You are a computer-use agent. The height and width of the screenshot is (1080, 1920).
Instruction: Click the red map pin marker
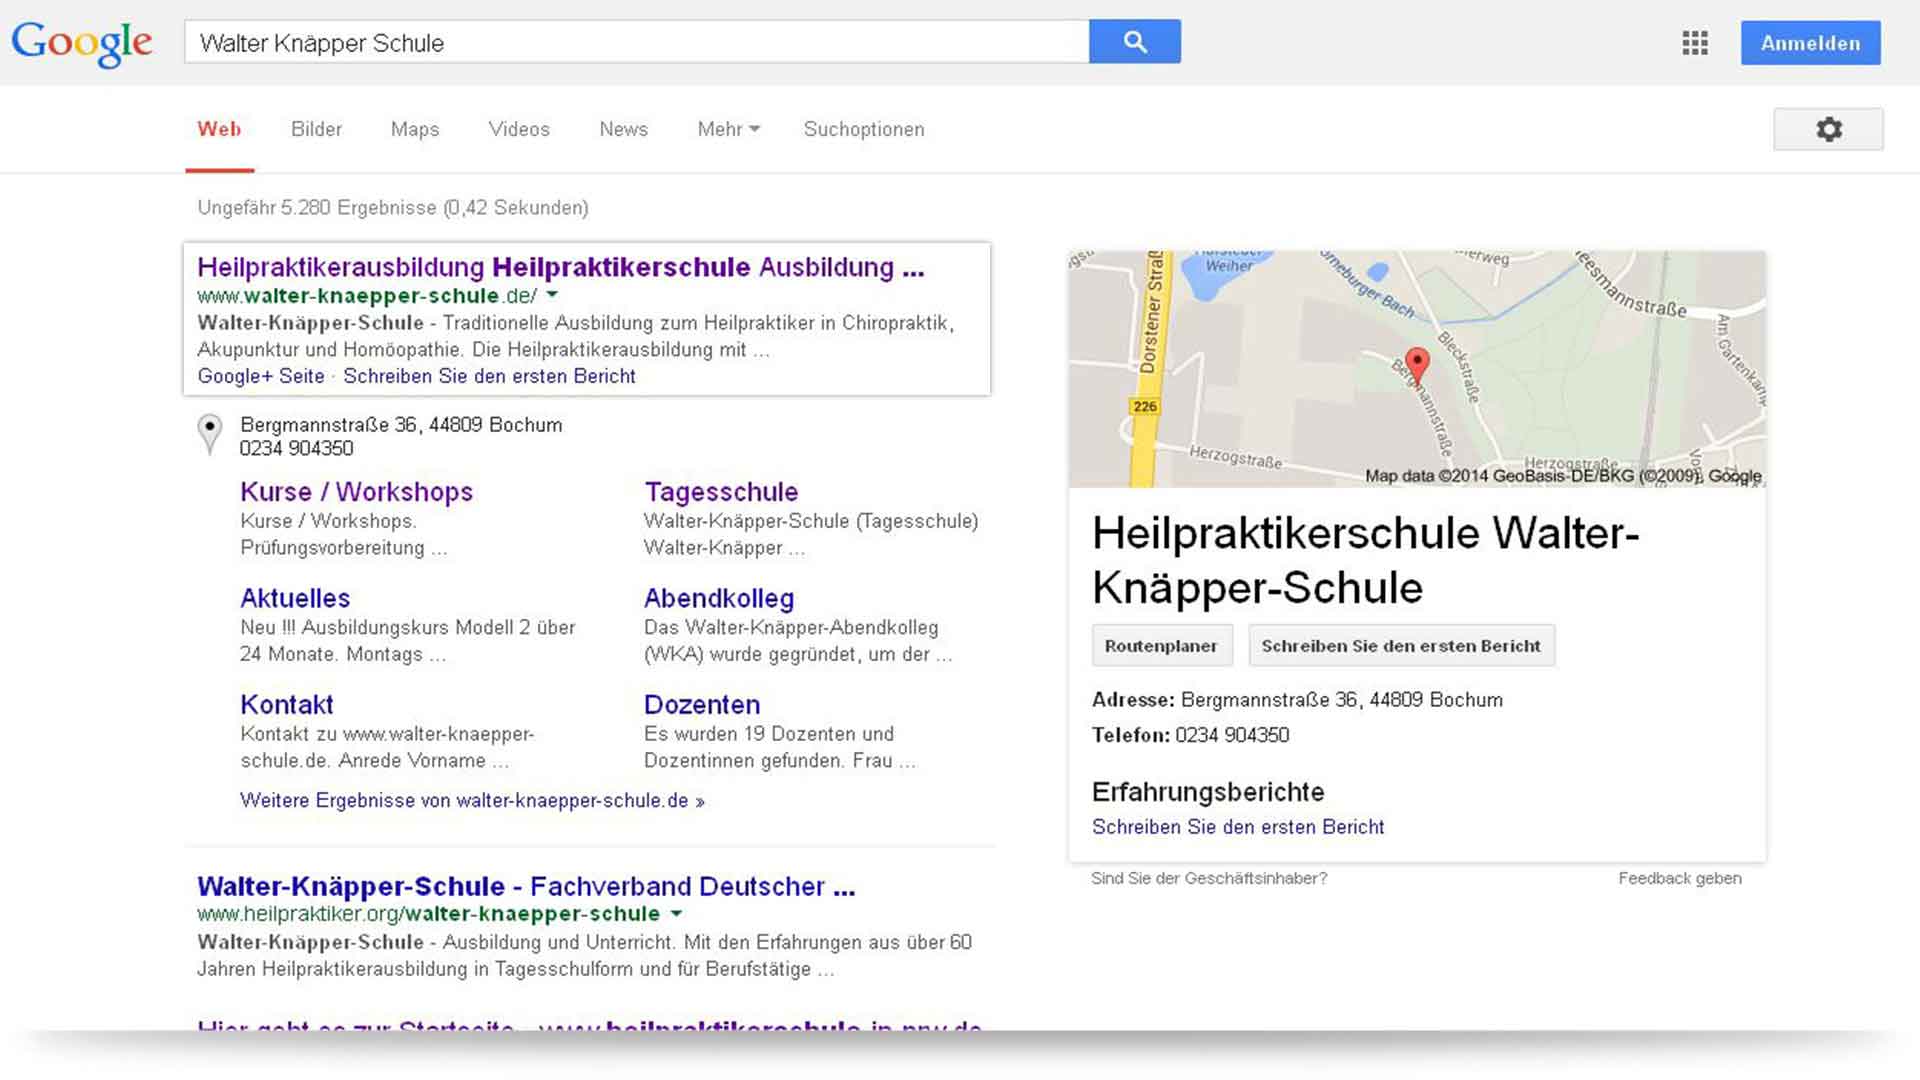(x=1417, y=365)
